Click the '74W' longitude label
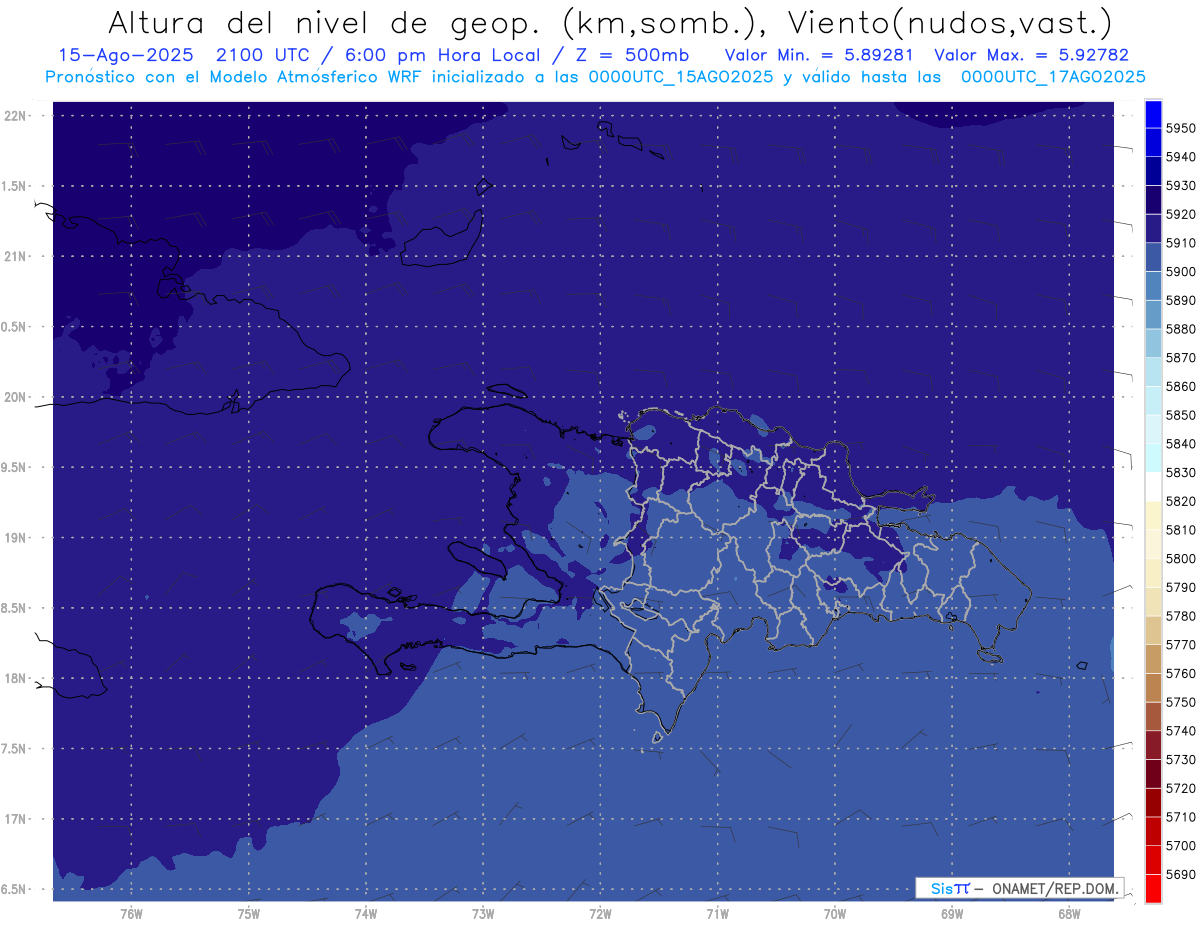Viewport: 1200px width, 927px height. tap(366, 913)
